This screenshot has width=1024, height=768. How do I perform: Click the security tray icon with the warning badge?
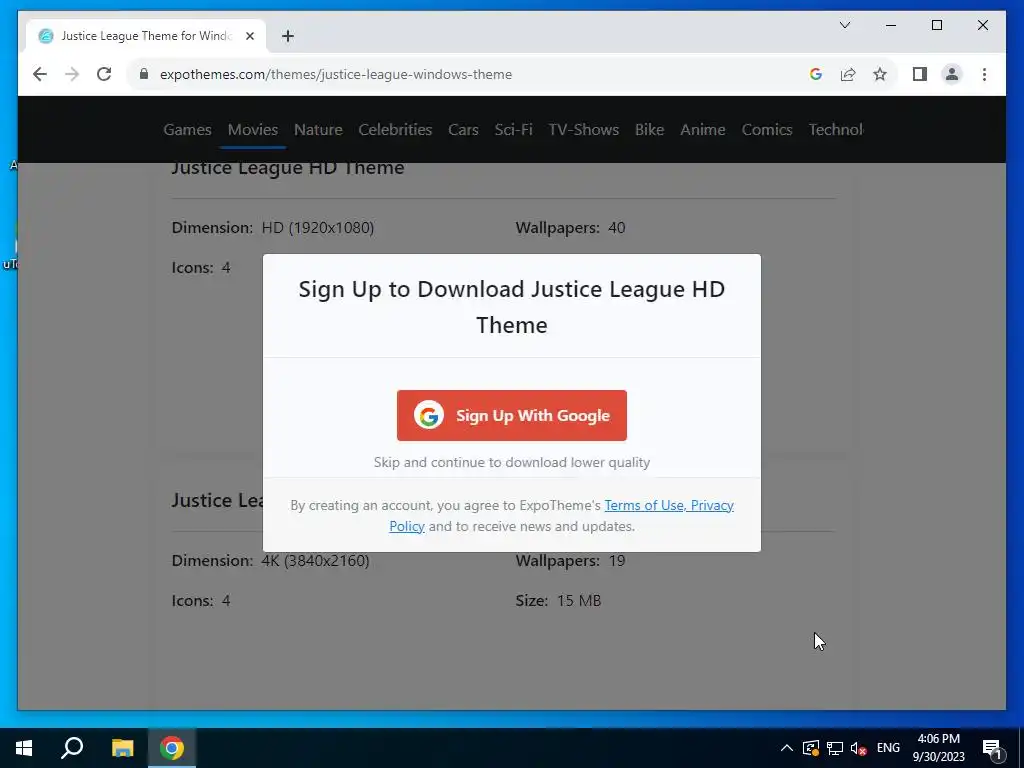tap(810, 748)
